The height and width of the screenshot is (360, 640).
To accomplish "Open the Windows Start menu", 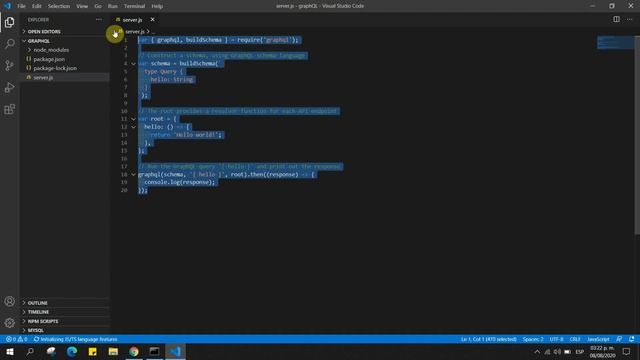I will (9, 351).
